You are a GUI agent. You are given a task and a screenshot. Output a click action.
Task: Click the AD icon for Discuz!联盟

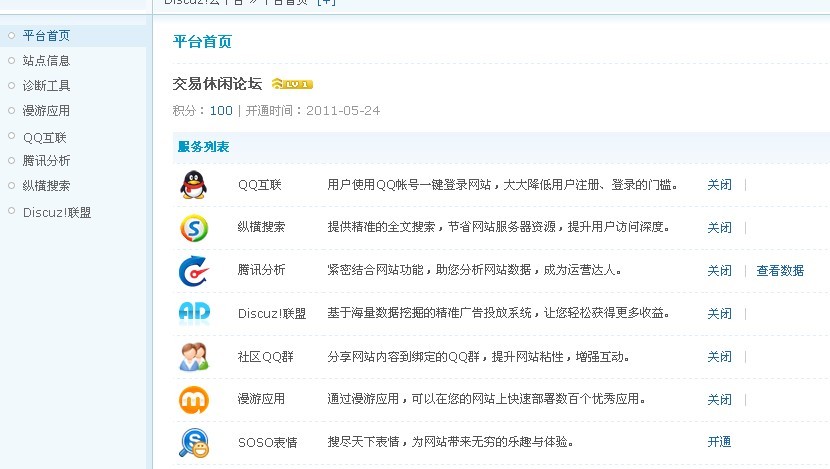tap(194, 312)
